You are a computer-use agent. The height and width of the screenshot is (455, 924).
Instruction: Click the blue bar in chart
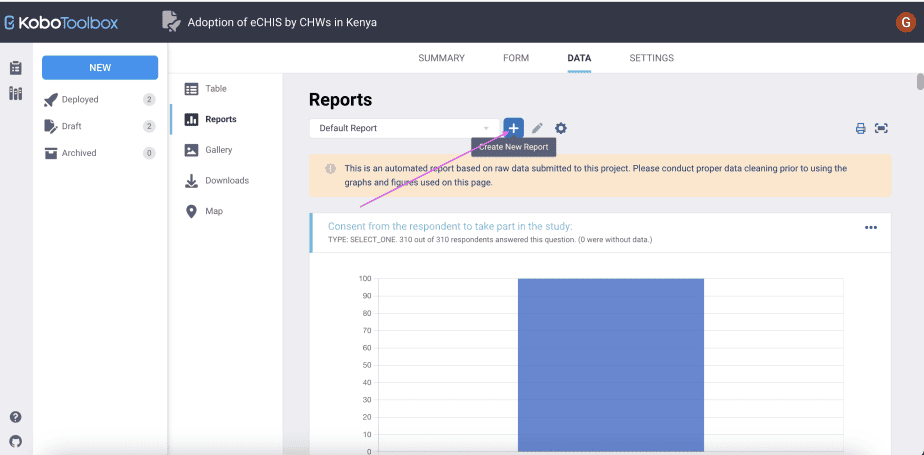coord(610,364)
